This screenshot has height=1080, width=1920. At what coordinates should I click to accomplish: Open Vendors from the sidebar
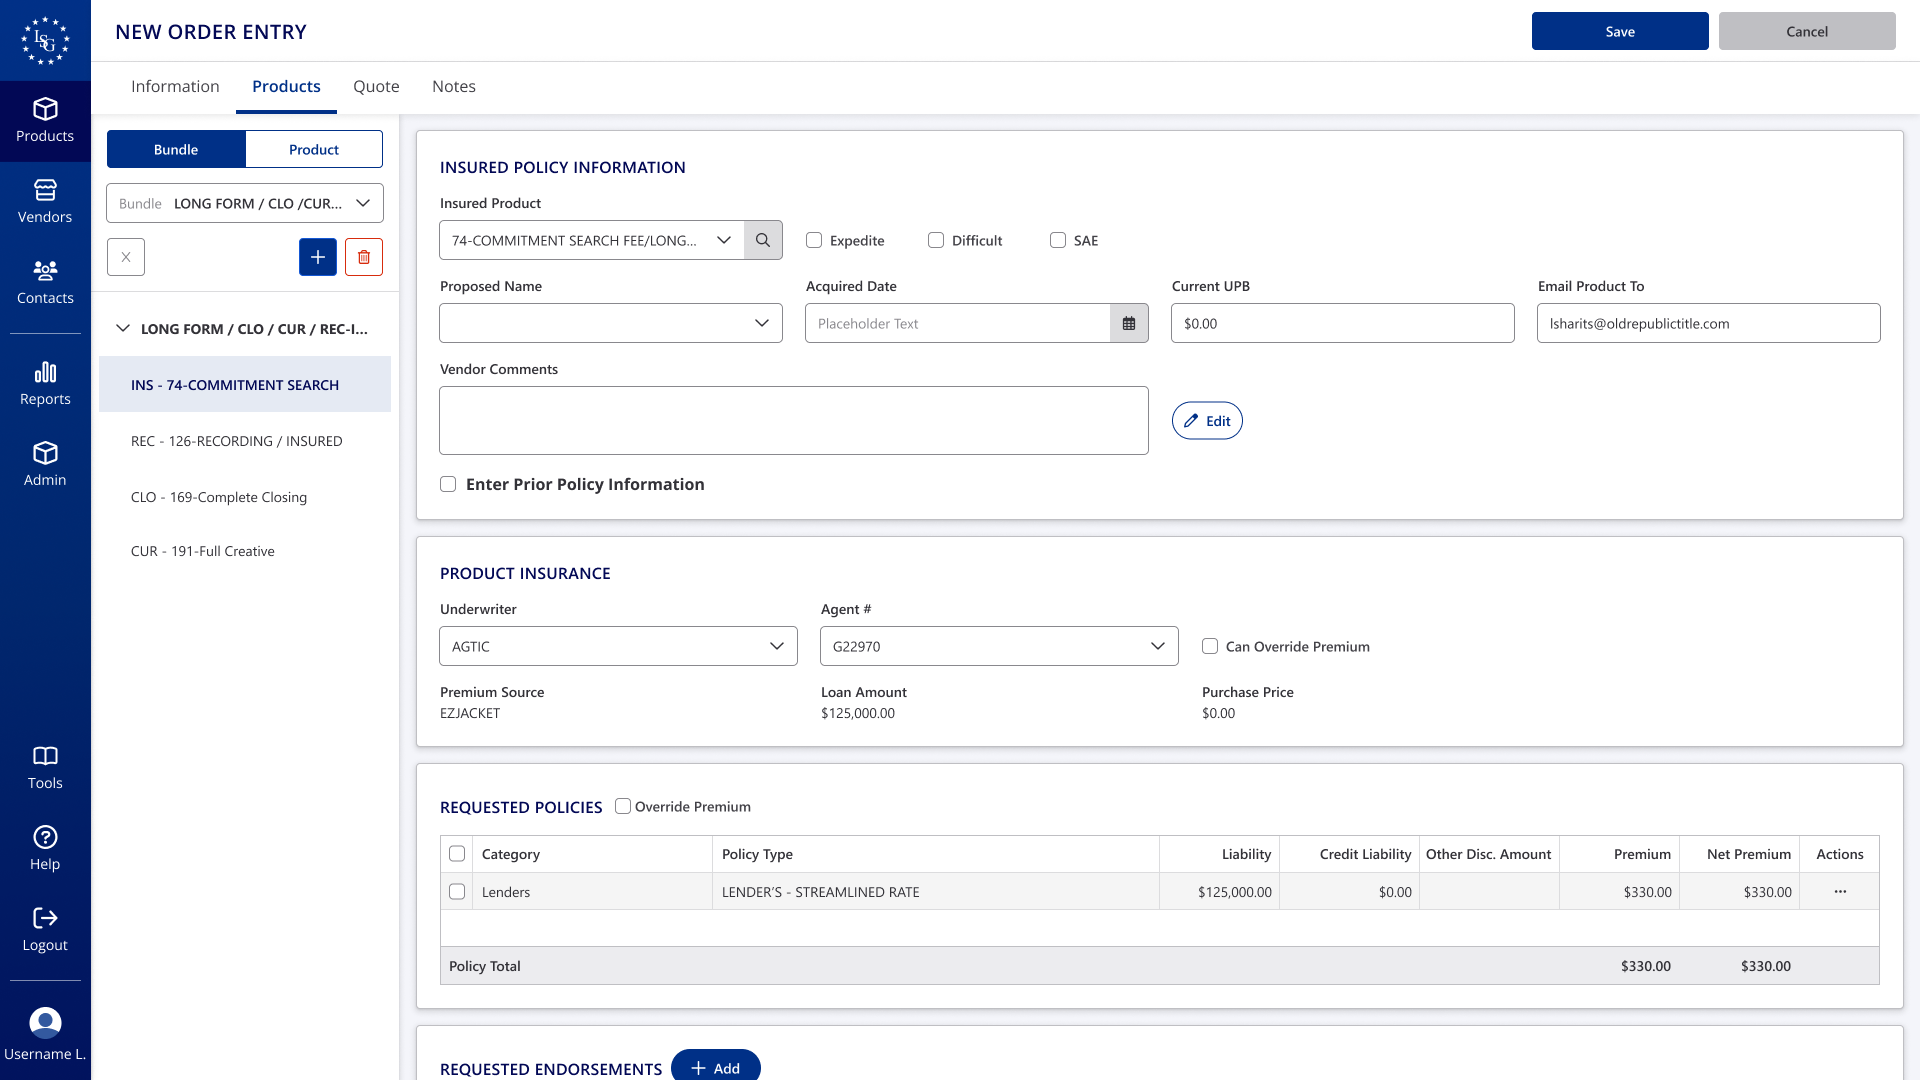(45, 201)
